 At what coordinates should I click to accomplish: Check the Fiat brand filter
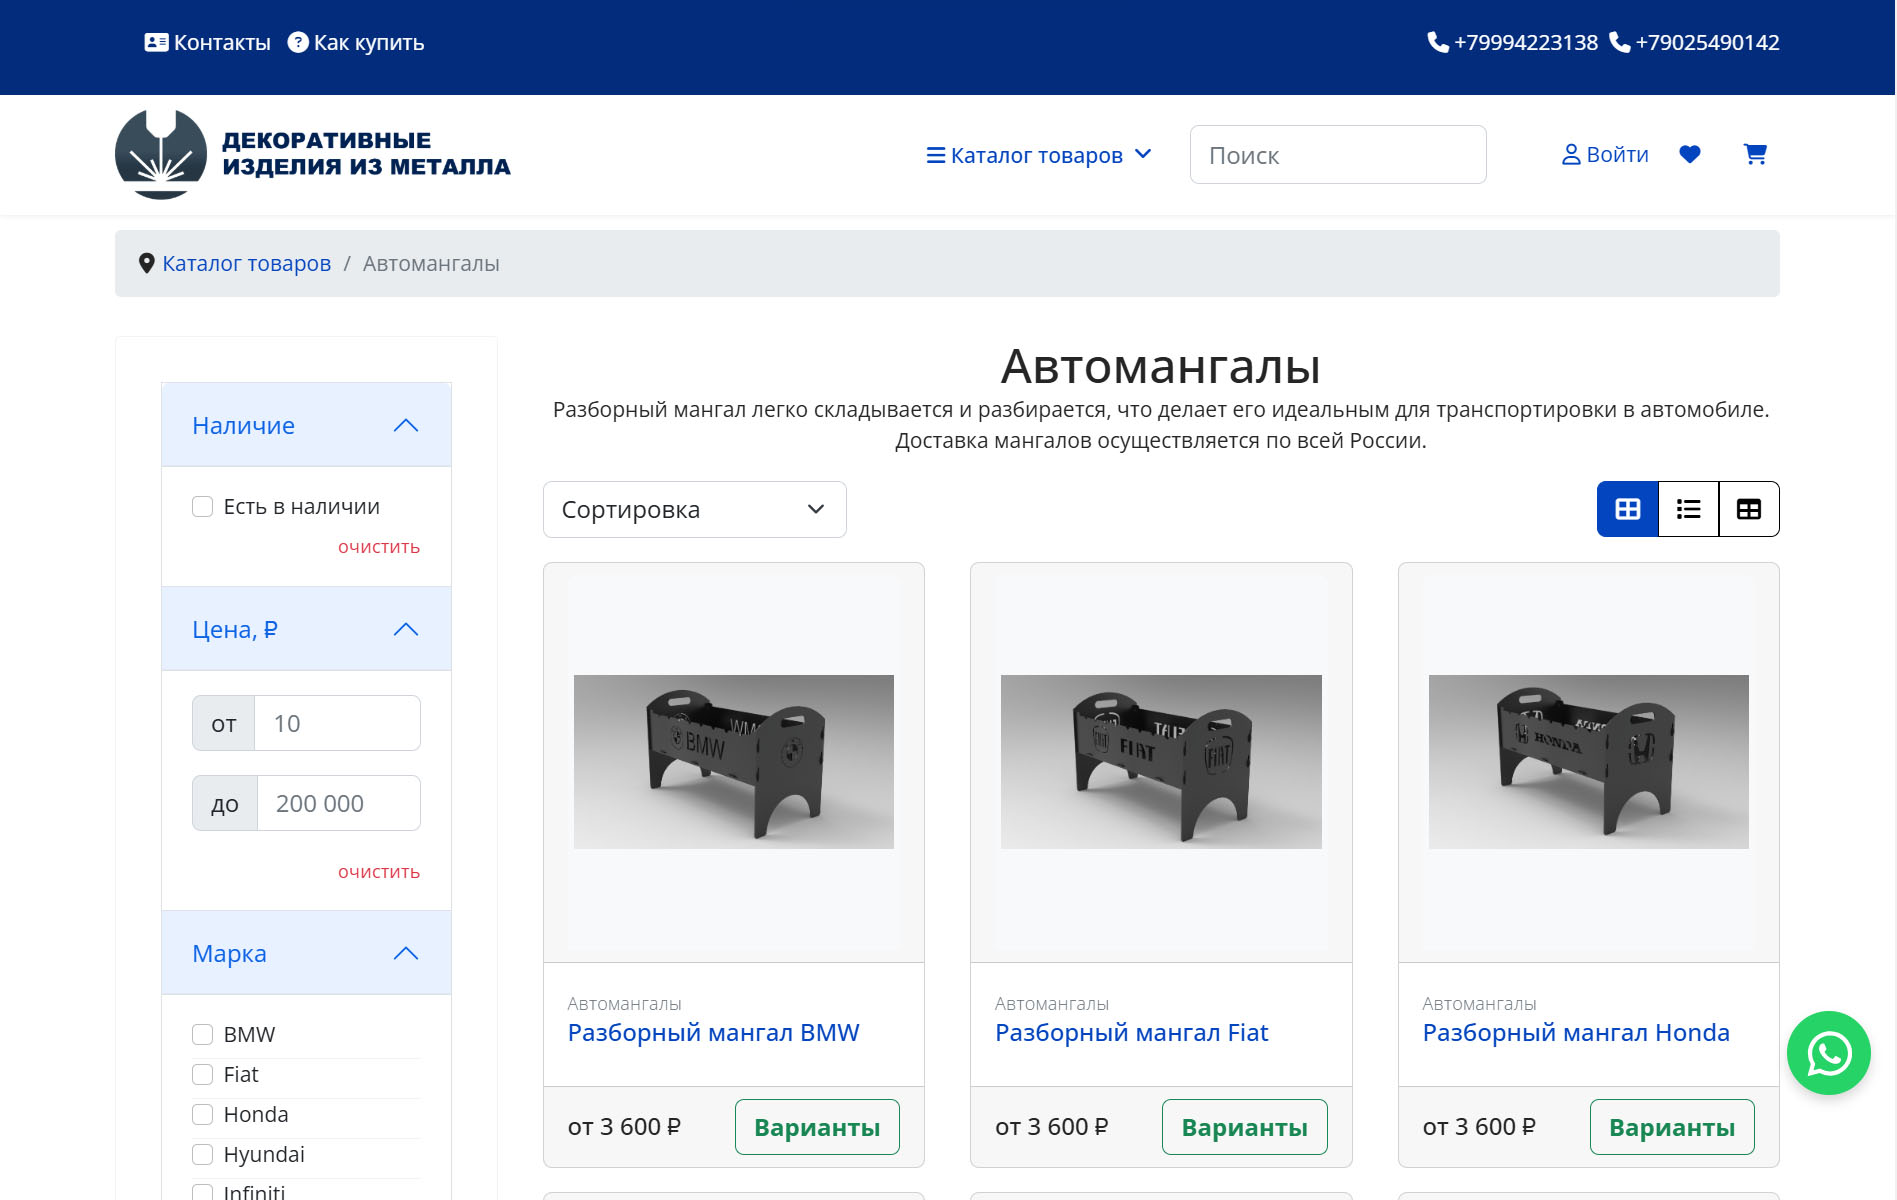(x=202, y=1075)
